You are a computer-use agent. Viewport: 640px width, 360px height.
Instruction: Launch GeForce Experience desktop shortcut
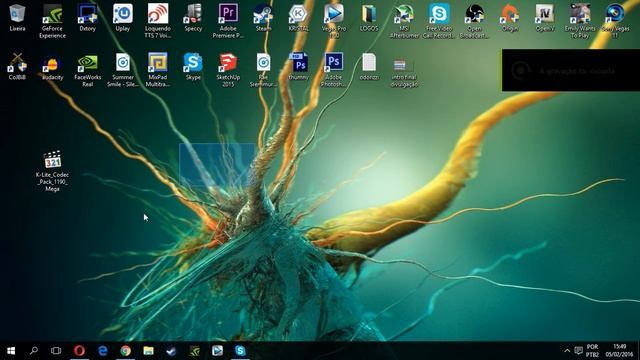point(52,21)
